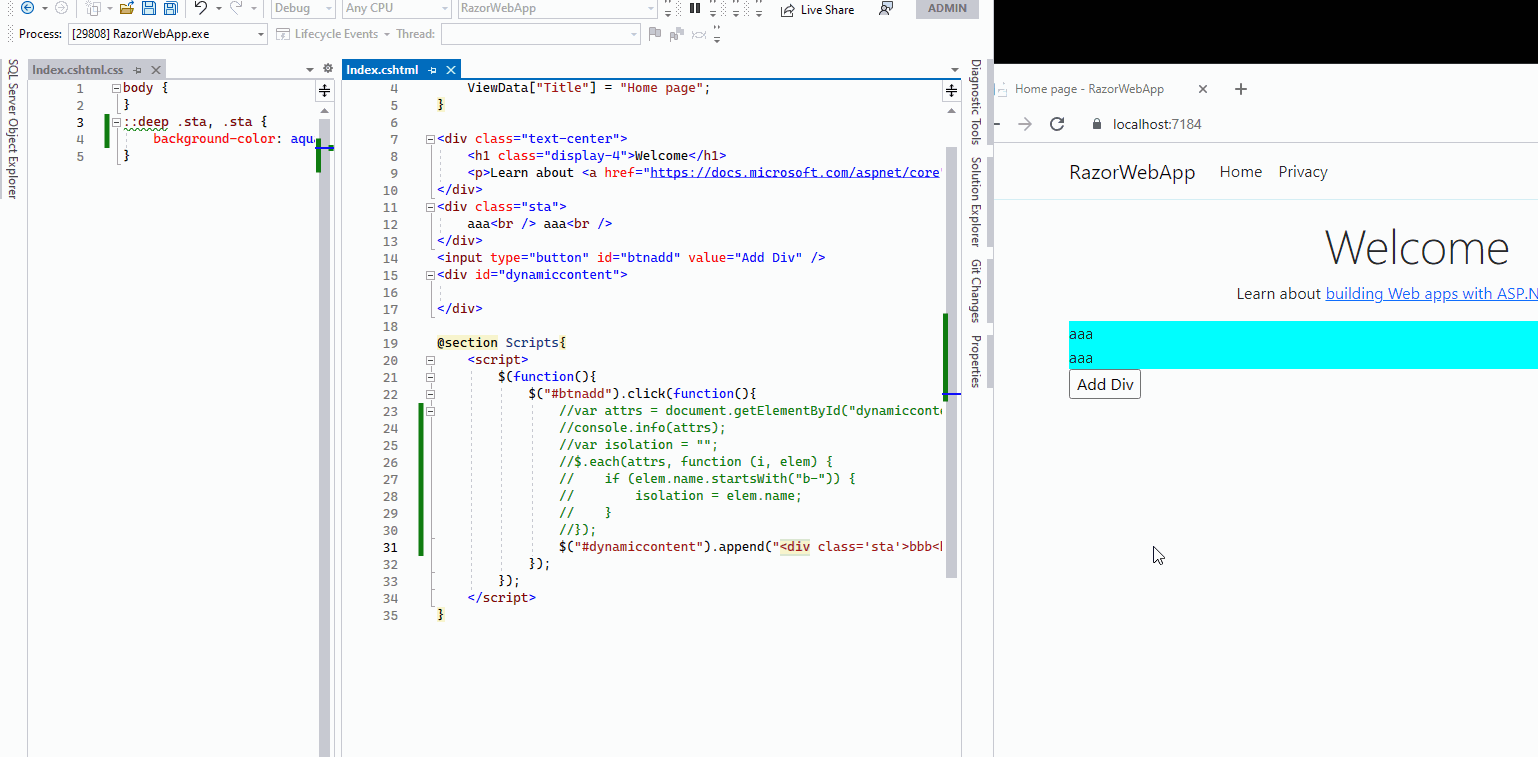Click the Break All pause icon
Screen dimensions: 1538x757
pos(695,8)
